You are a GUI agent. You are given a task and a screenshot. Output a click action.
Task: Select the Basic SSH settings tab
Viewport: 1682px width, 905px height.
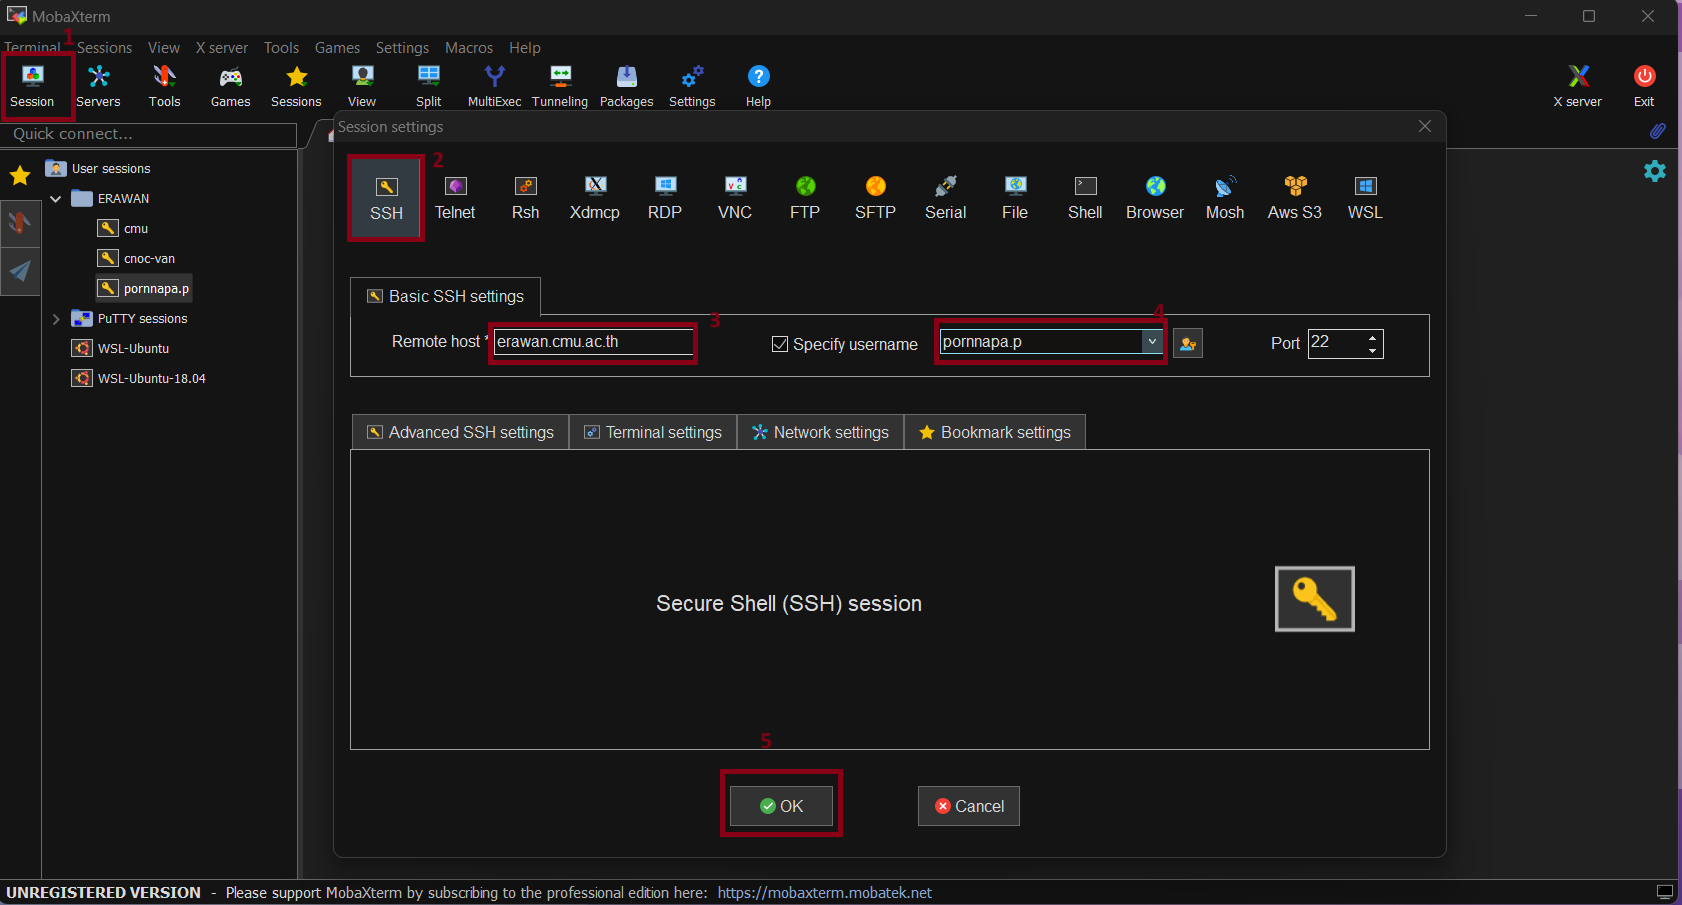click(446, 296)
